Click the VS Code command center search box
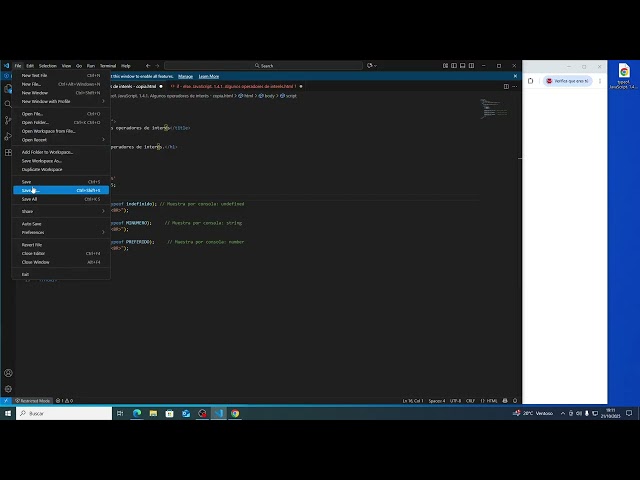Screen dimensions: 640x480 pos(263,65)
